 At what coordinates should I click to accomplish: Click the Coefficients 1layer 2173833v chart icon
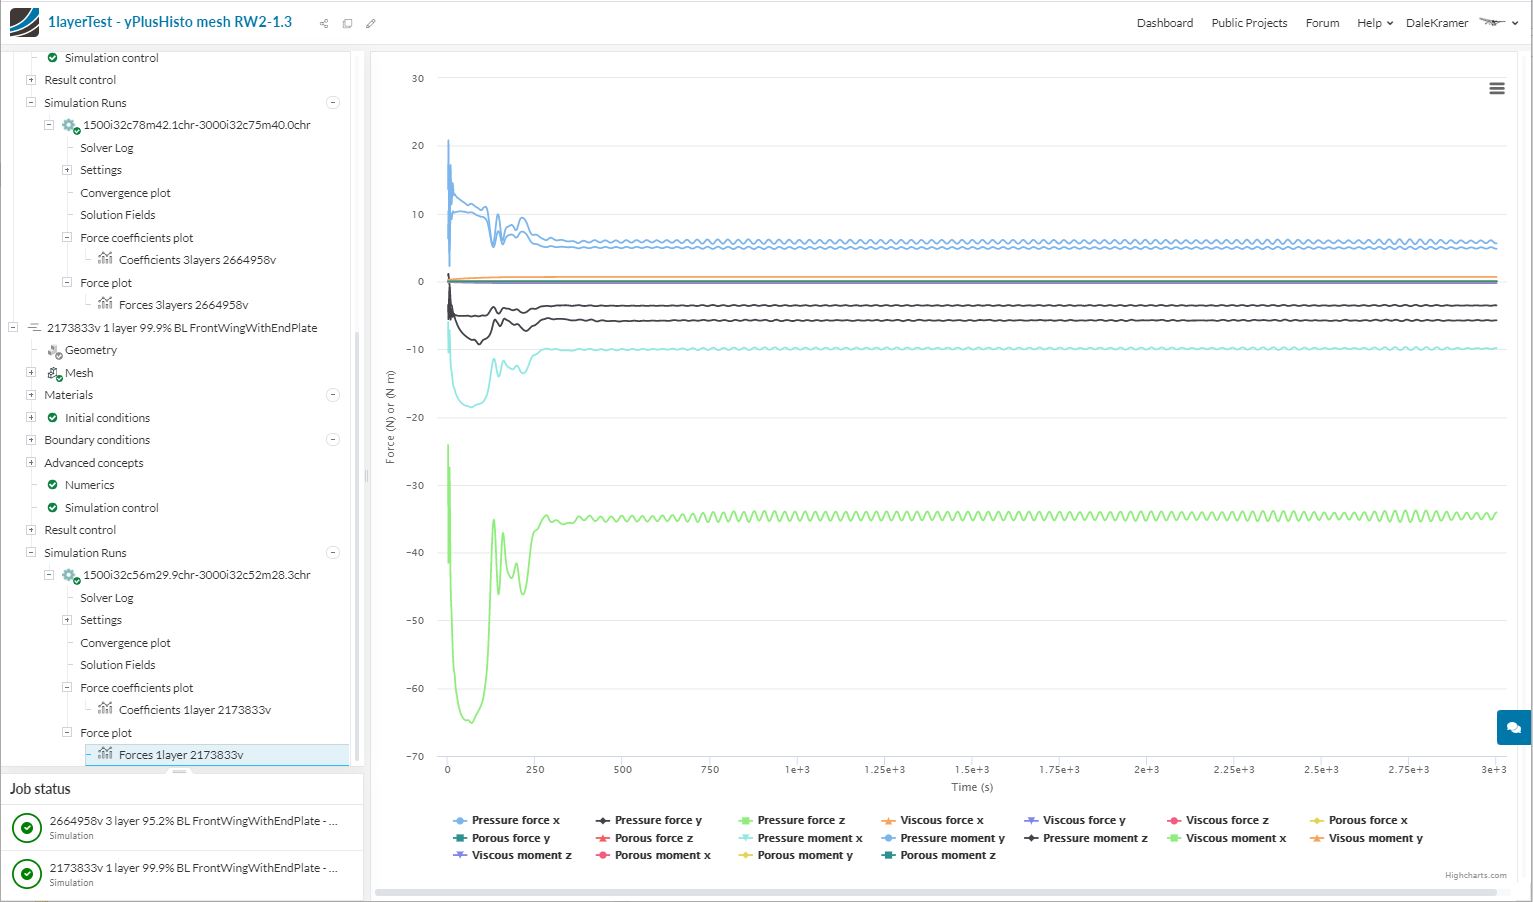pos(105,709)
